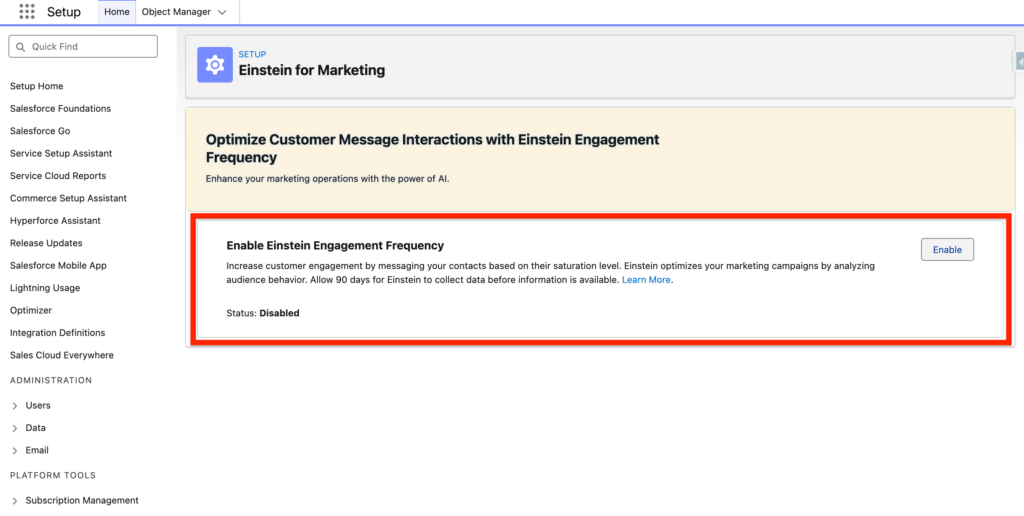1024x516 pixels.
Task: Open the Optimizer page
Action: [31, 311]
